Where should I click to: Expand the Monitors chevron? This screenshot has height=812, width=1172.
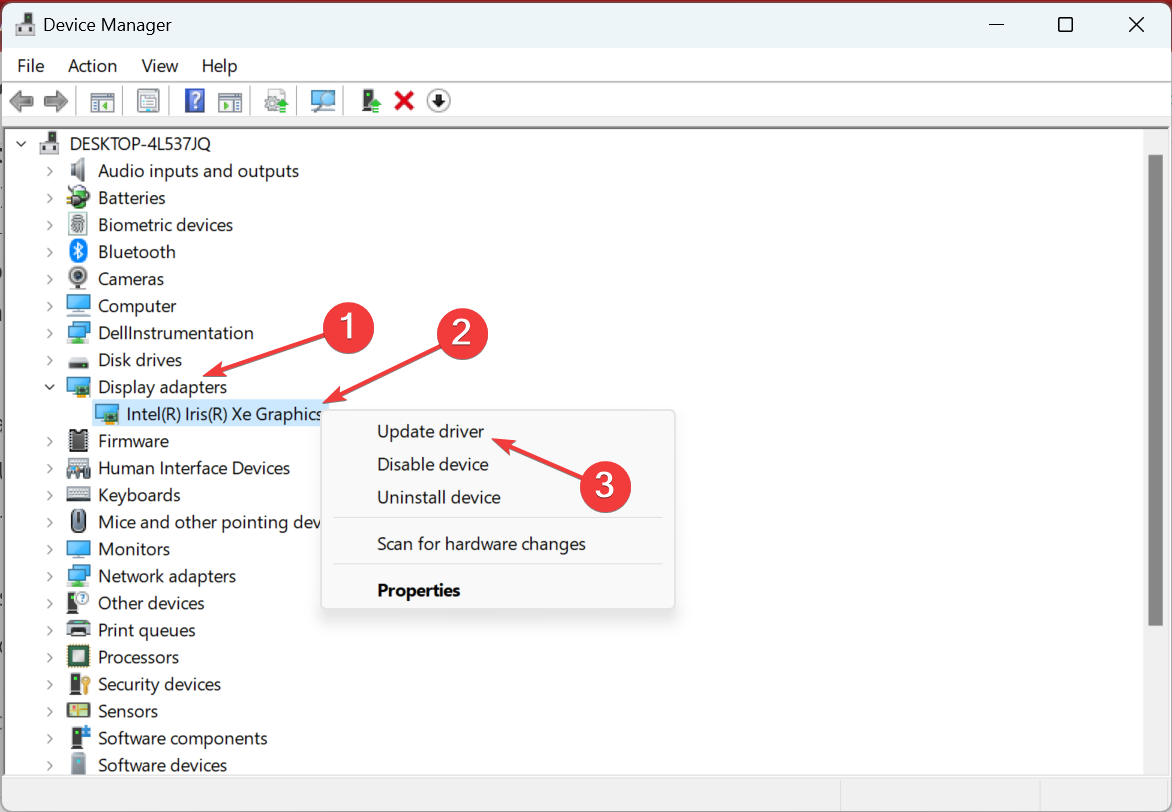[49, 550]
